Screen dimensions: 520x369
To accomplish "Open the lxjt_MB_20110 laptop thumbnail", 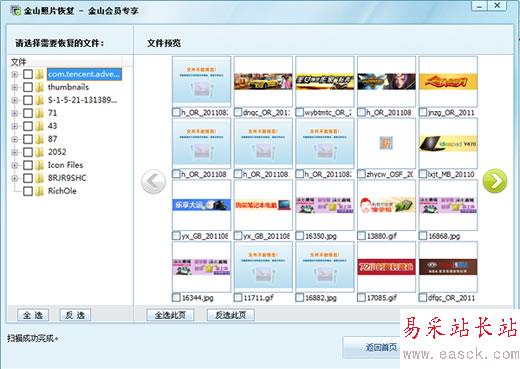I will pyautogui.click(x=448, y=143).
